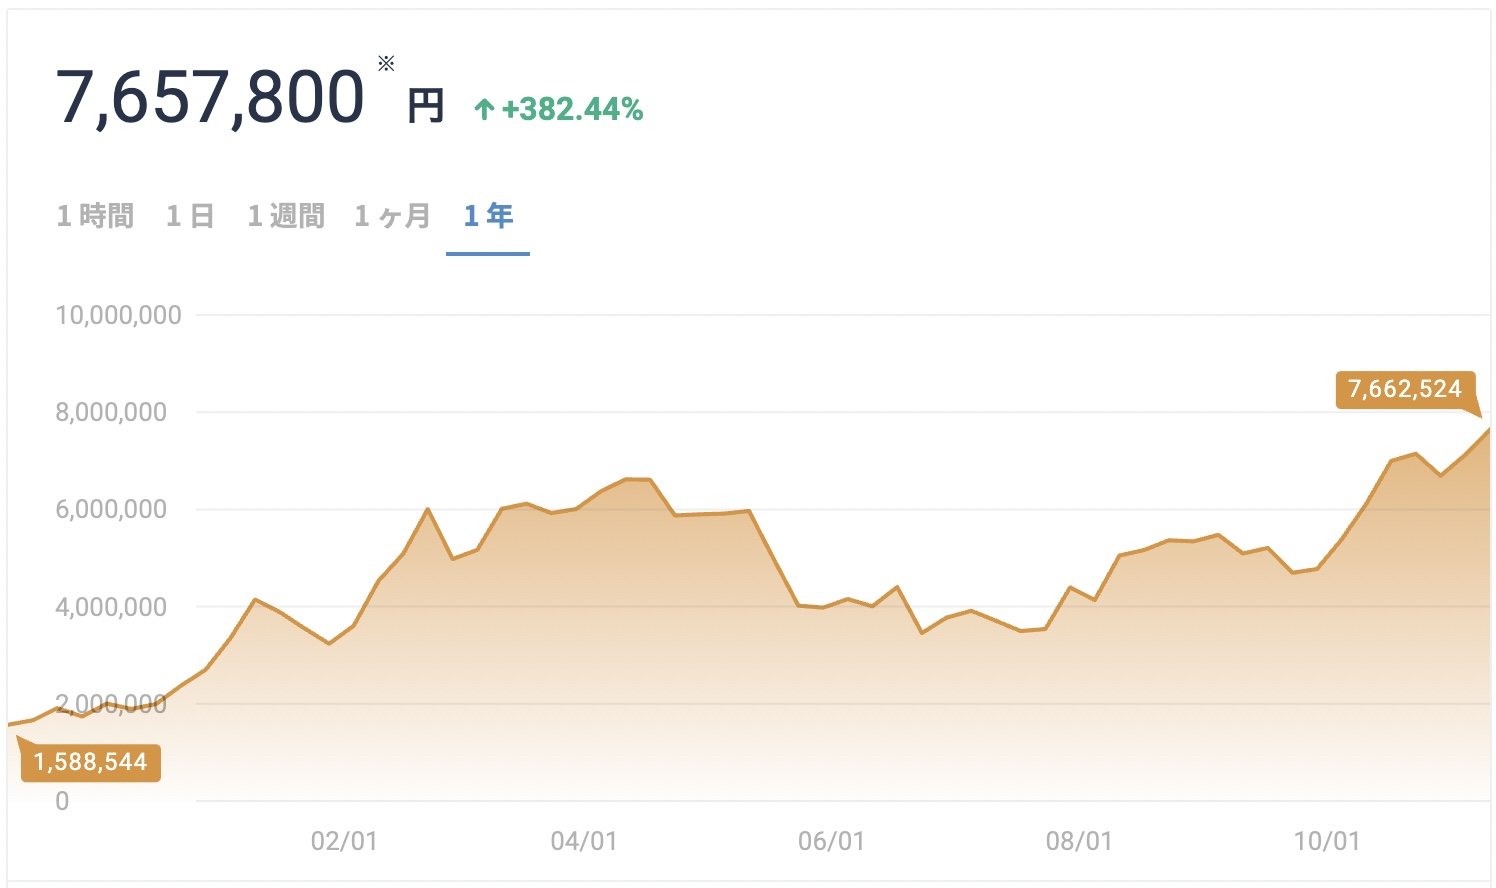Click the 1,588,544 starting price callout
1496x888 pixels.
90,761
